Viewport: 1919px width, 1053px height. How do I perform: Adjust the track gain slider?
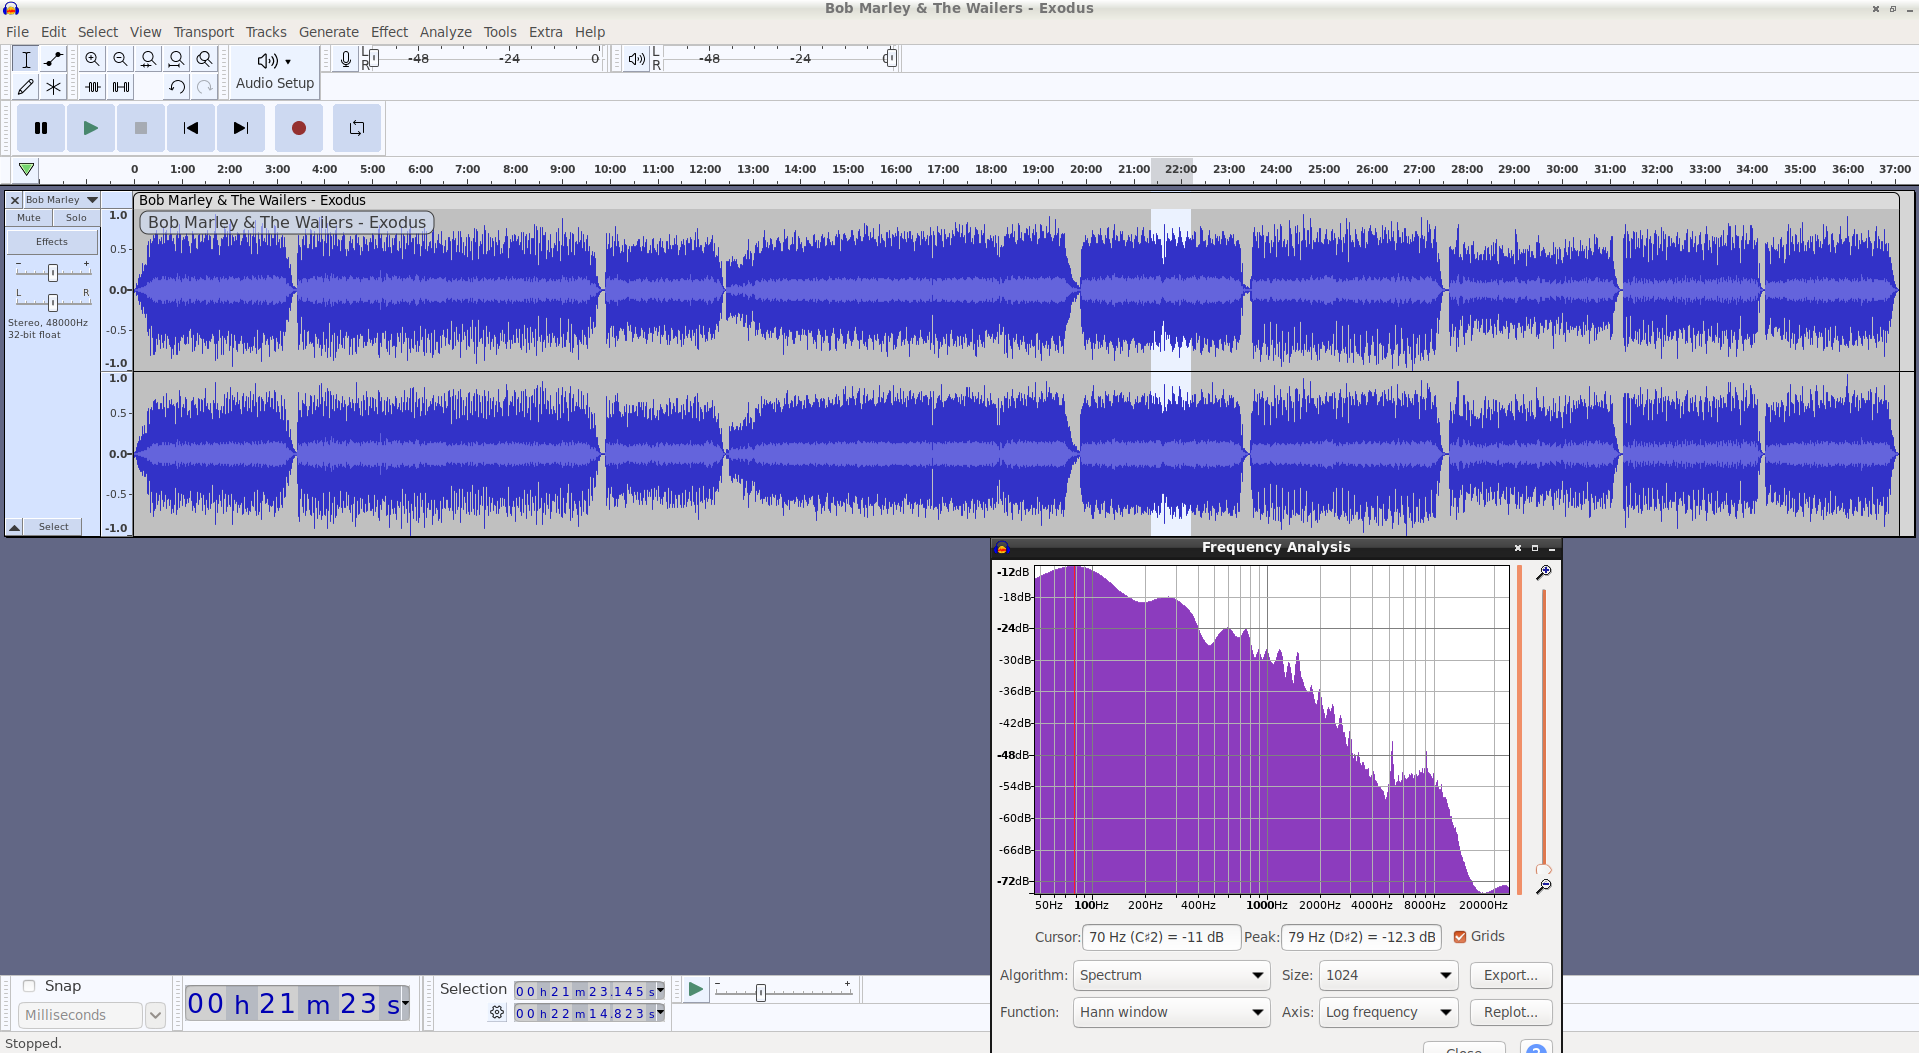point(53,272)
